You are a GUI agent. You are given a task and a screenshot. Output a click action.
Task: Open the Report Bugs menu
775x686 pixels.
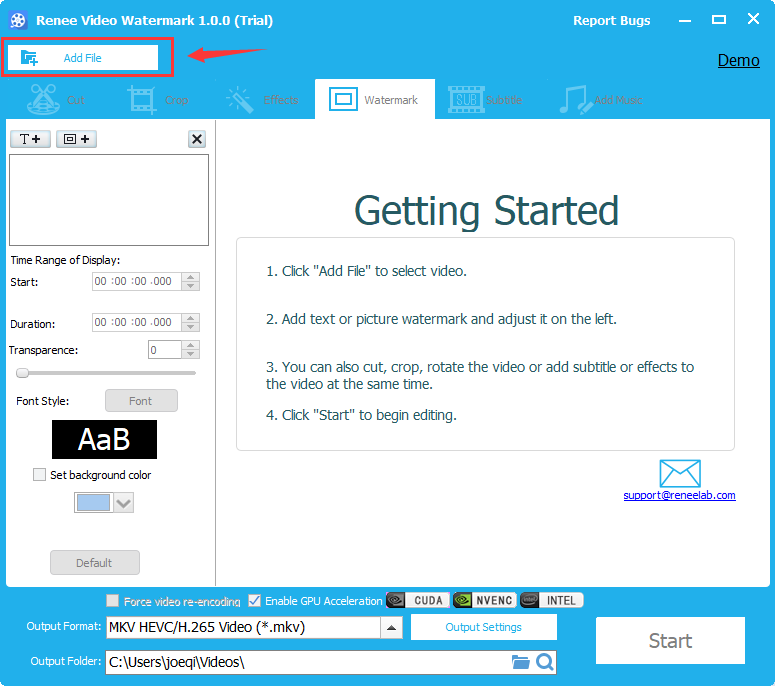[x=611, y=21]
